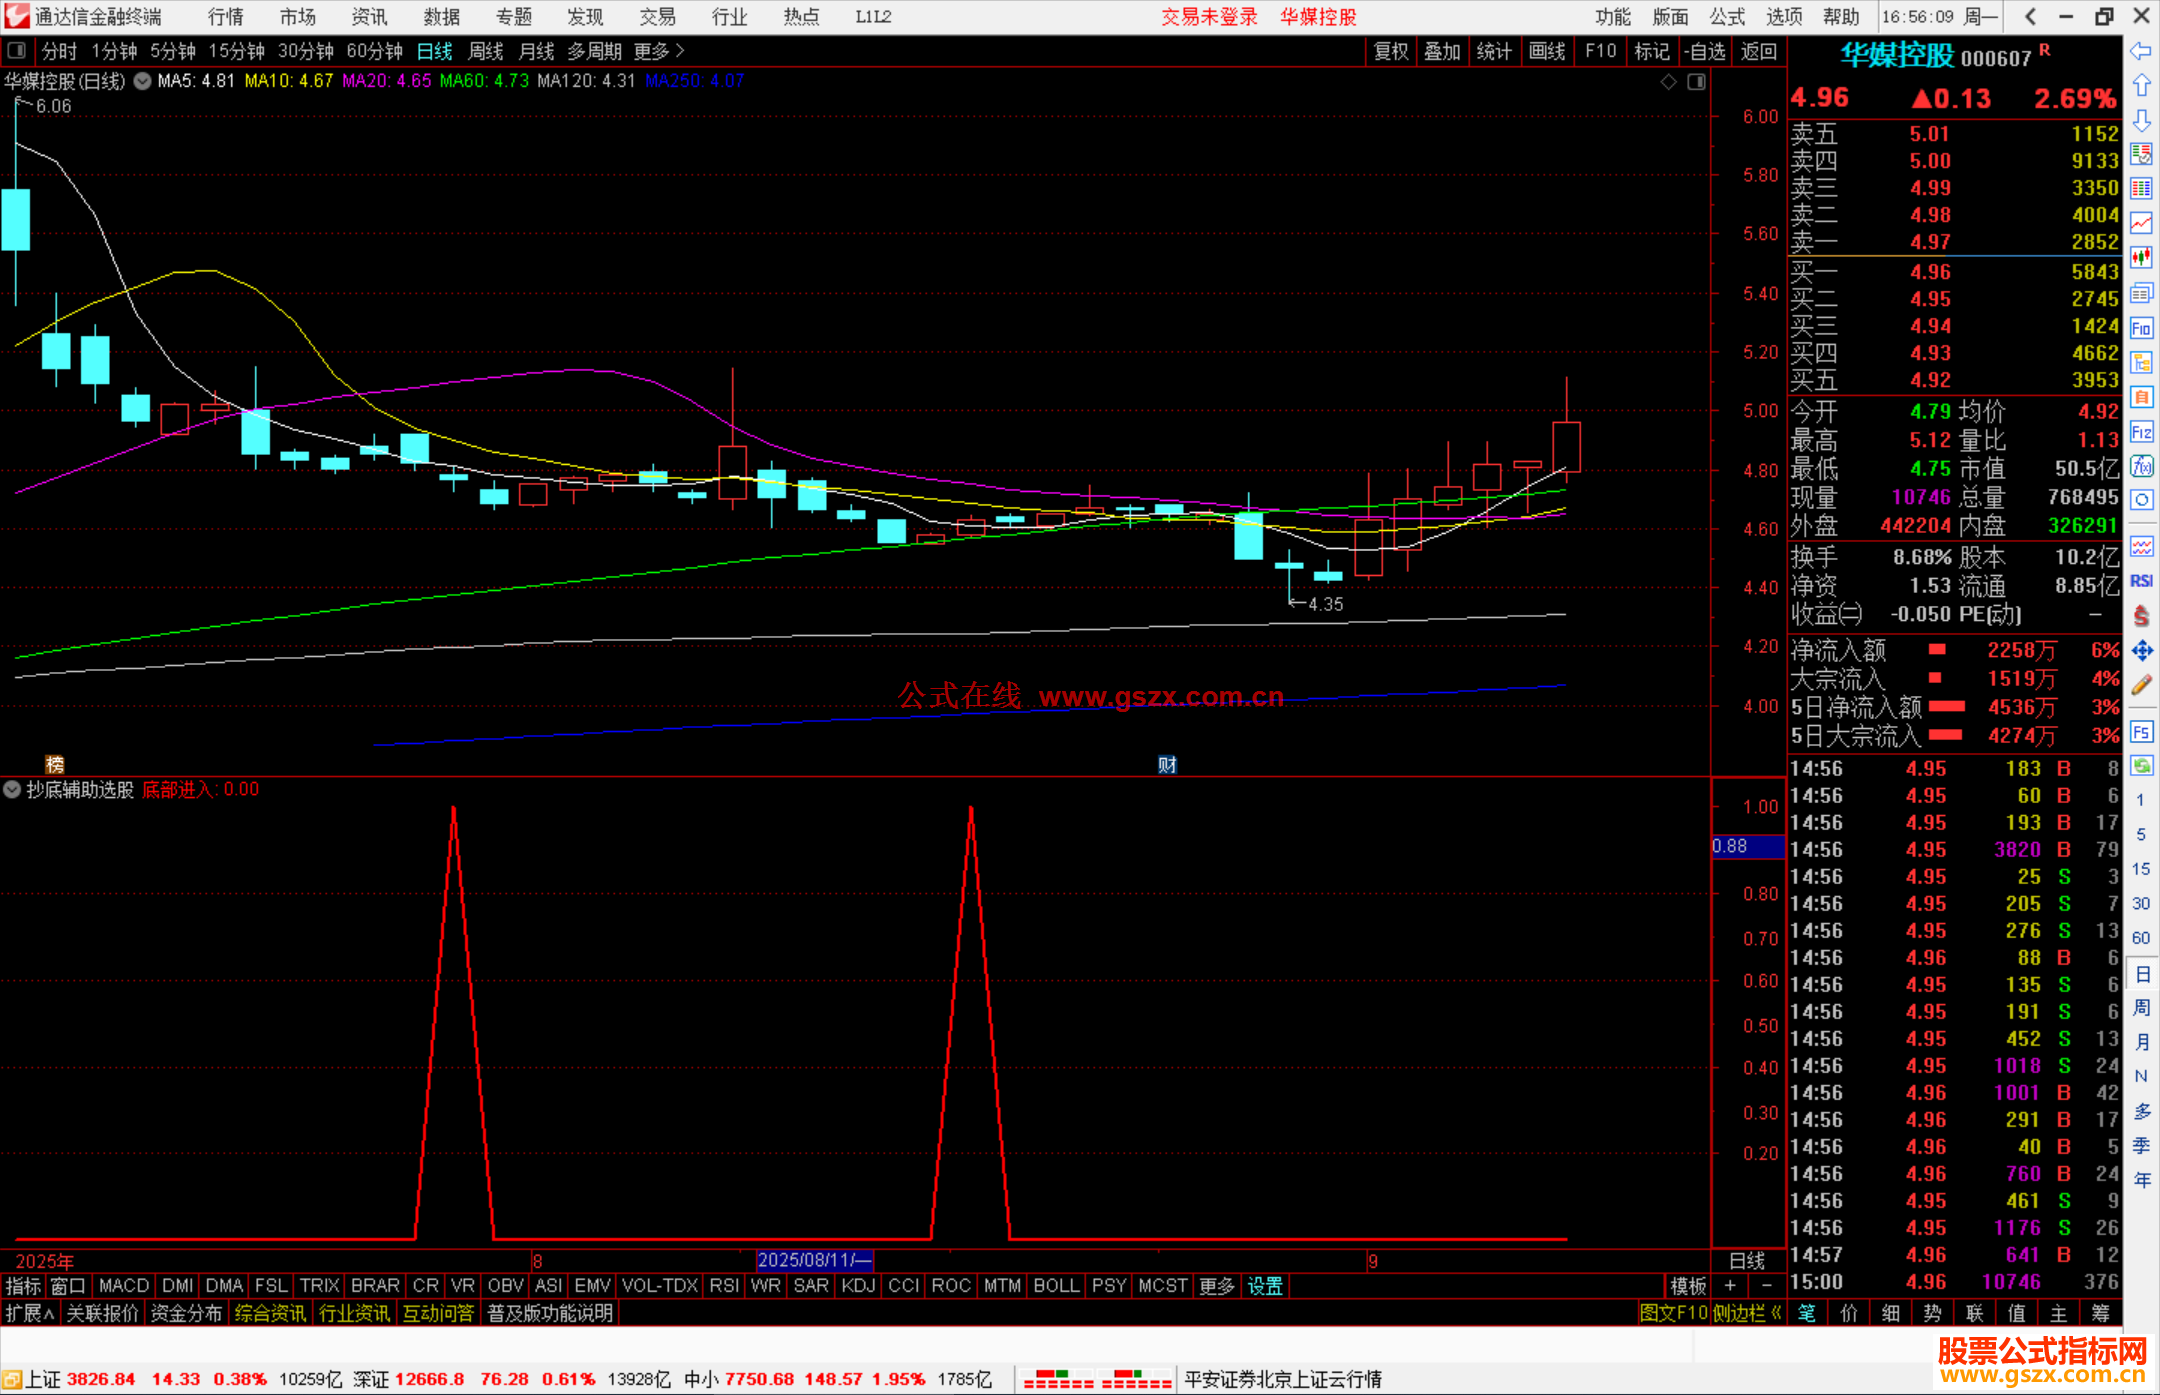Screen dimensions: 2160x1395
Task: Toggle the 画线 drawing line button
Action: 1547,51
